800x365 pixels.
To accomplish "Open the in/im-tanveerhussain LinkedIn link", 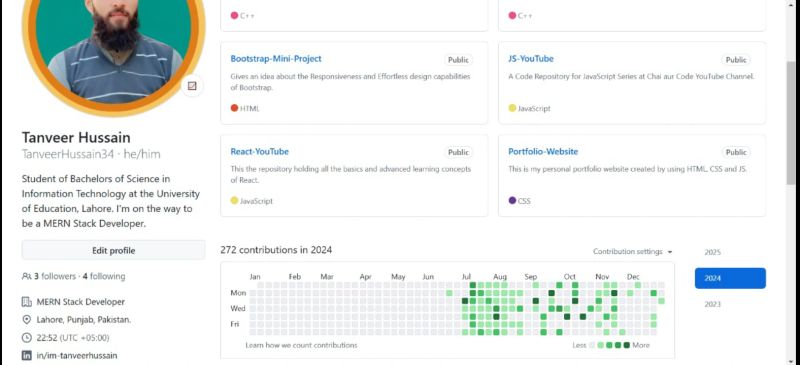I will coord(77,355).
